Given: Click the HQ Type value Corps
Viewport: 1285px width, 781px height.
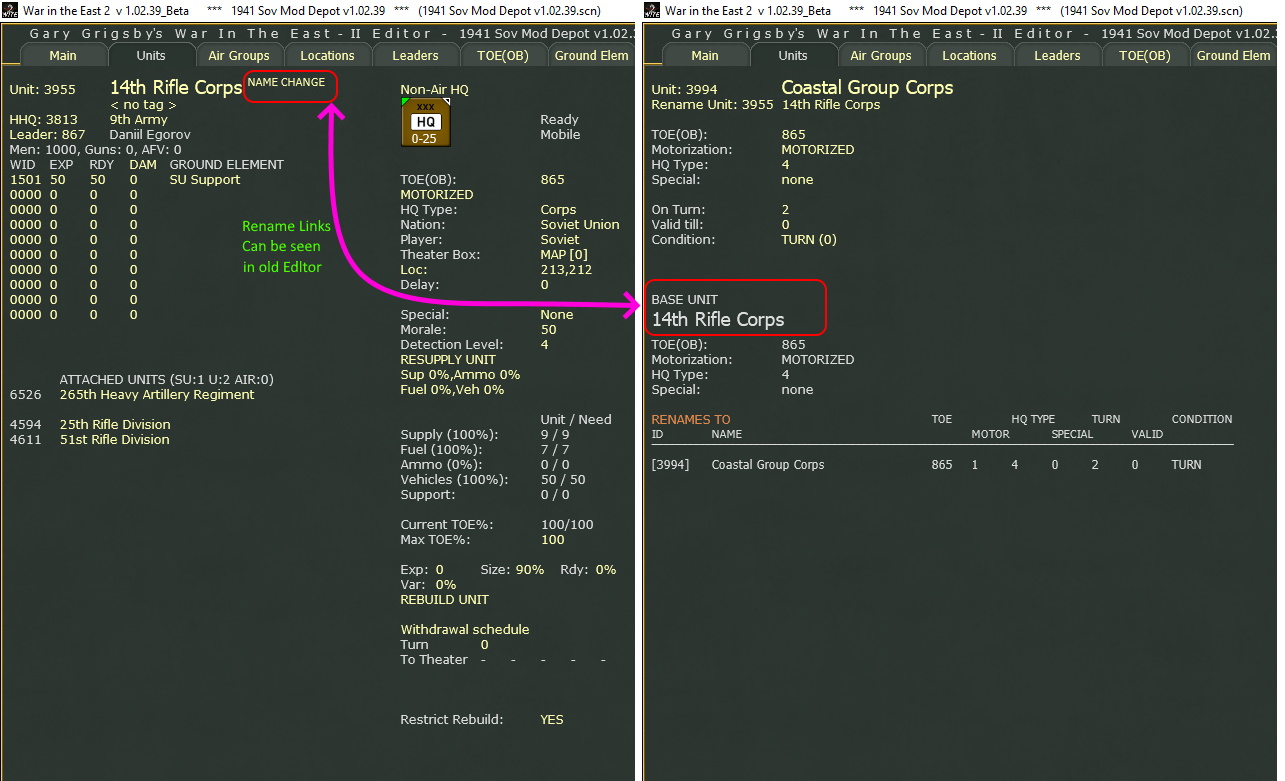Looking at the screenshot, I should [x=558, y=210].
